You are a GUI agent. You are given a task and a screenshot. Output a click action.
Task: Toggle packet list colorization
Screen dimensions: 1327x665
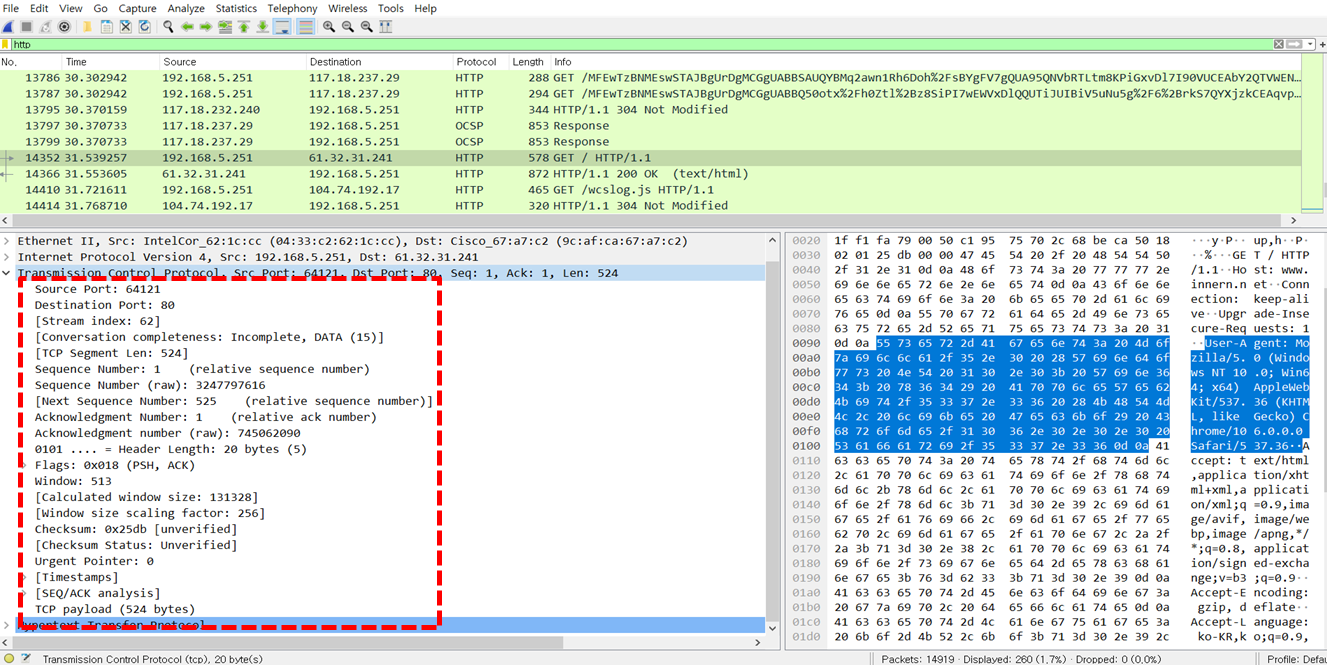pos(306,27)
